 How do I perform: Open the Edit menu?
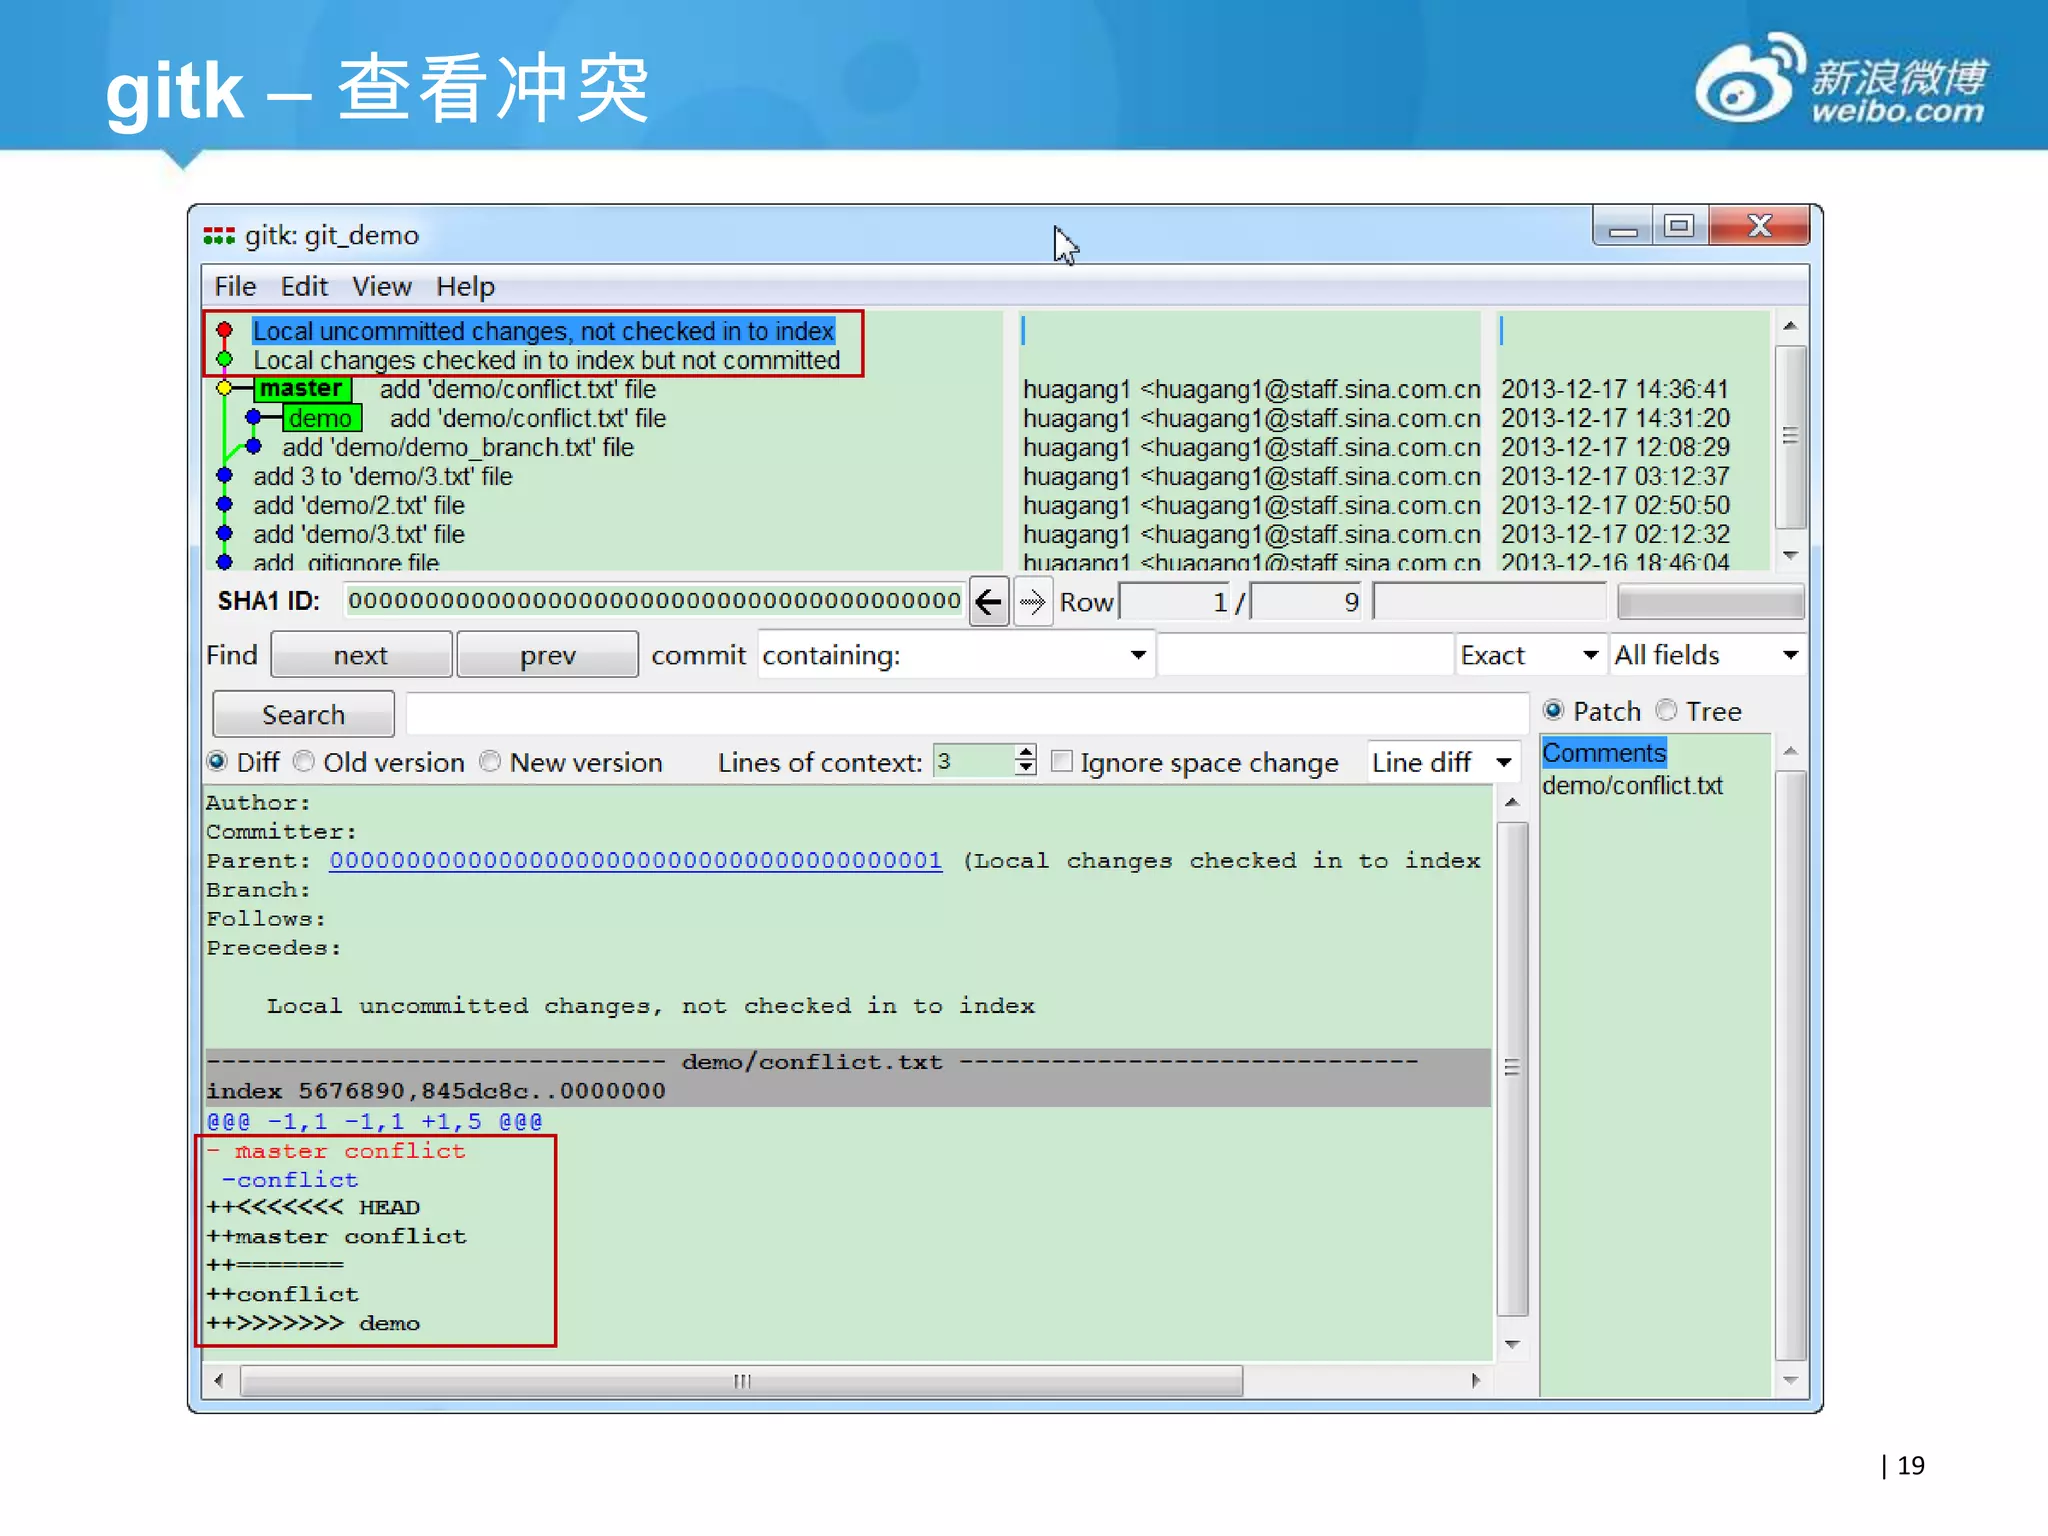[304, 287]
